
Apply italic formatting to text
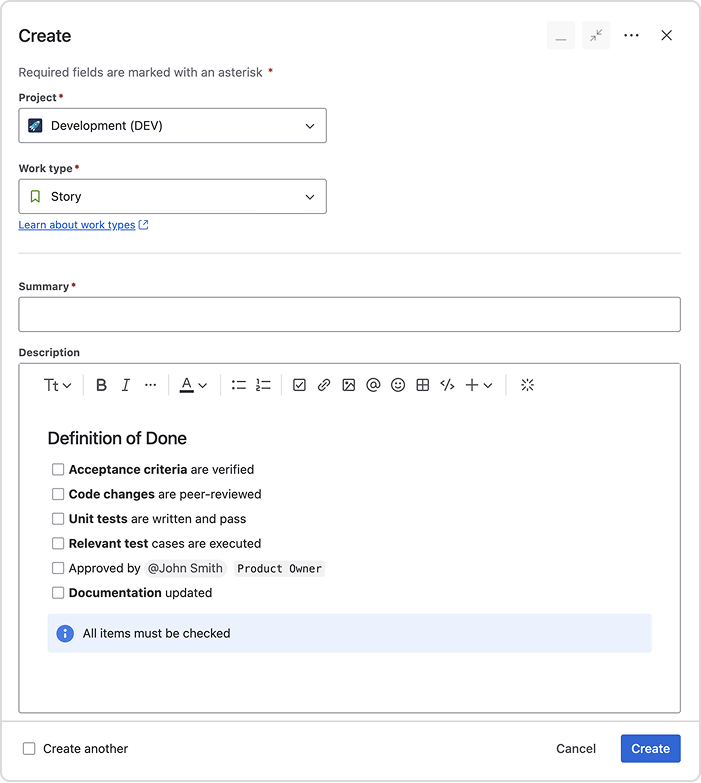(126, 385)
